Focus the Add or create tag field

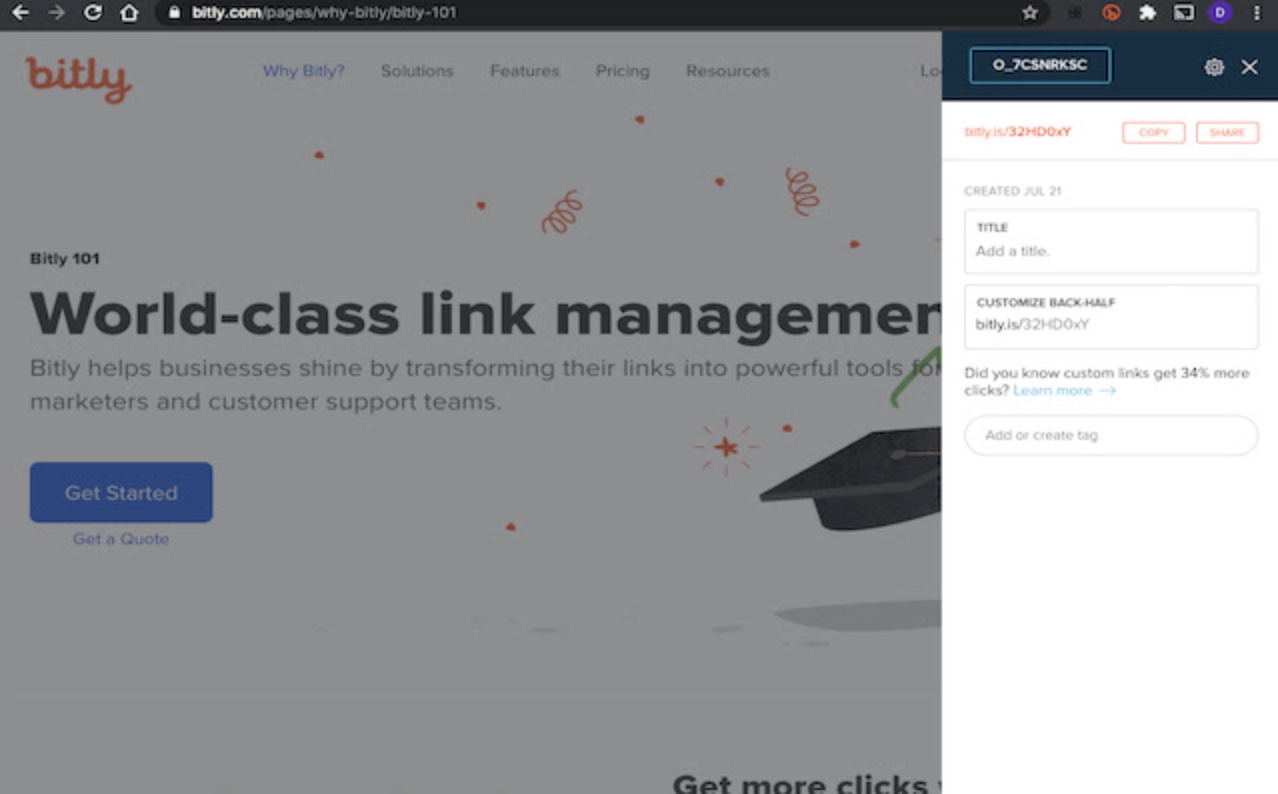pyautogui.click(x=1111, y=435)
